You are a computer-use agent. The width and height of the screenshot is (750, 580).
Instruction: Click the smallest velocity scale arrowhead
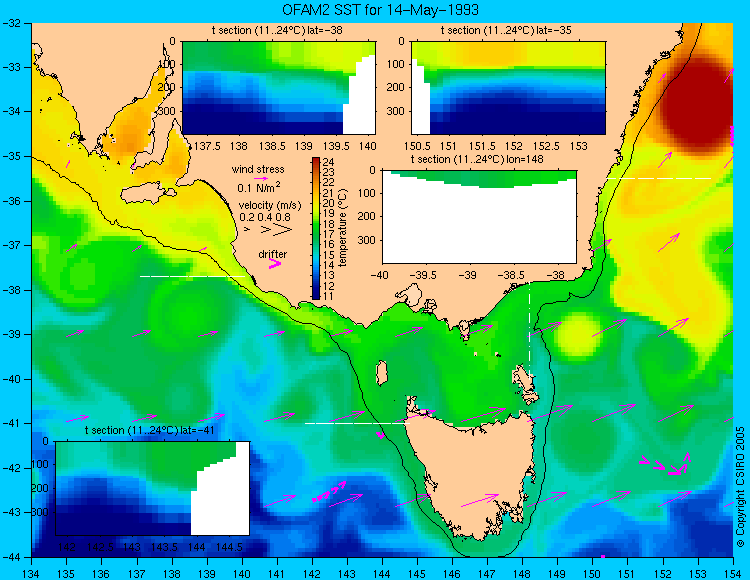click(x=247, y=230)
